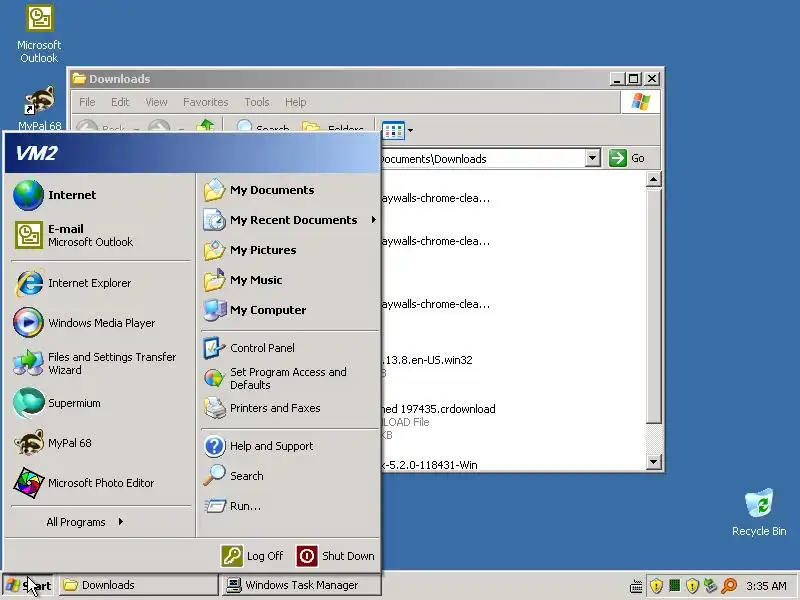Open My Computer
Image resolution: width=800 pixels, height=600 pixels.
(289, 310)
